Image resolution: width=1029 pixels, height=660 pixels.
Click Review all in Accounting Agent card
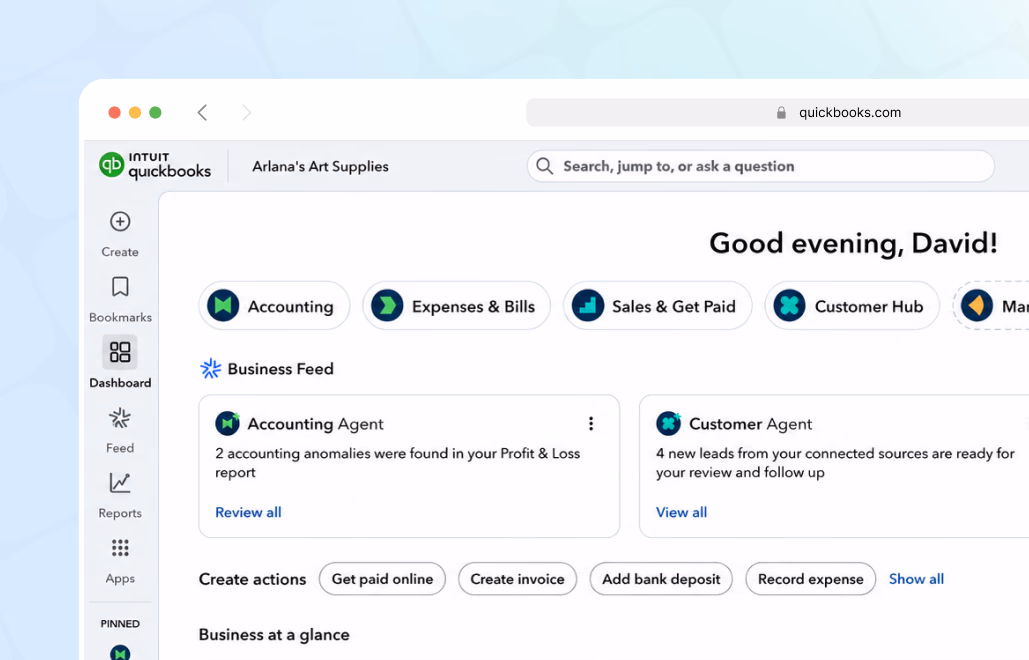[x=248, y=512]
